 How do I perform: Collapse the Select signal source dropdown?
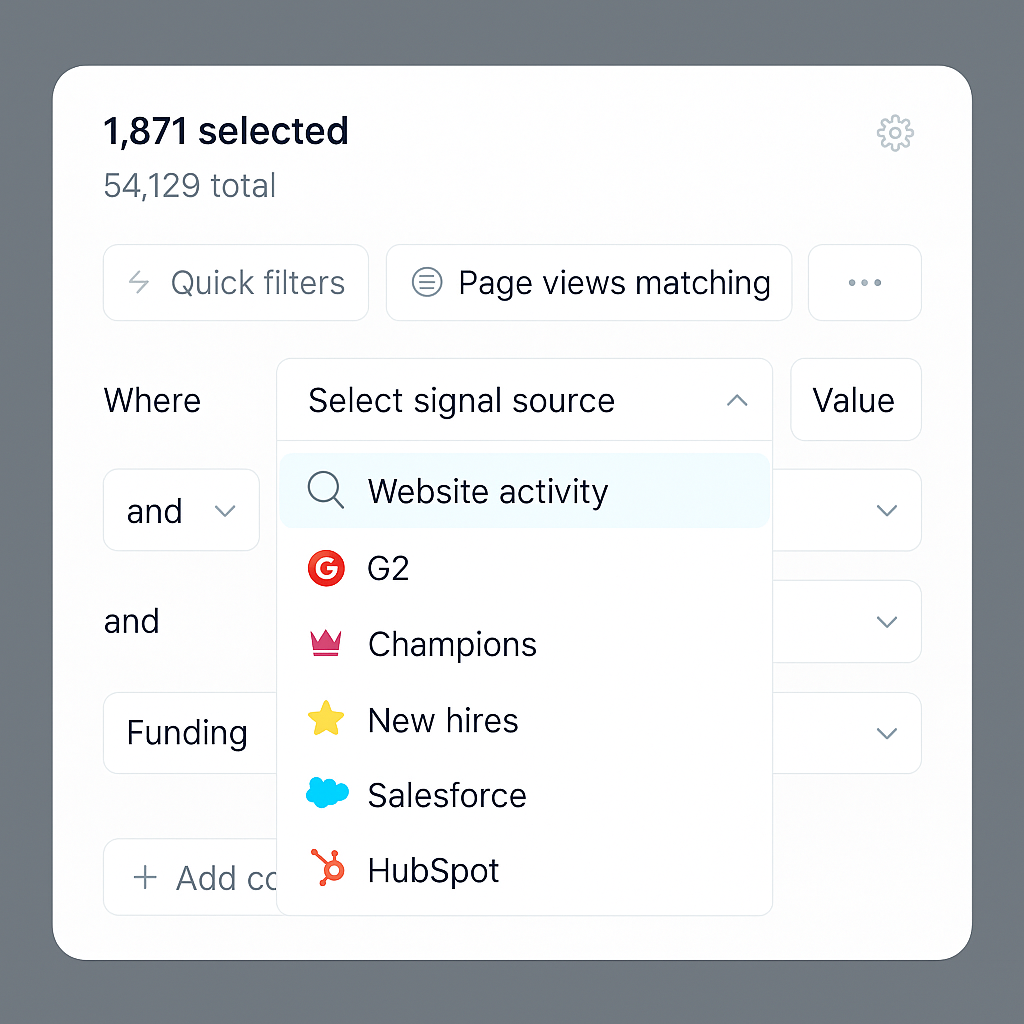tap(737, 400)
